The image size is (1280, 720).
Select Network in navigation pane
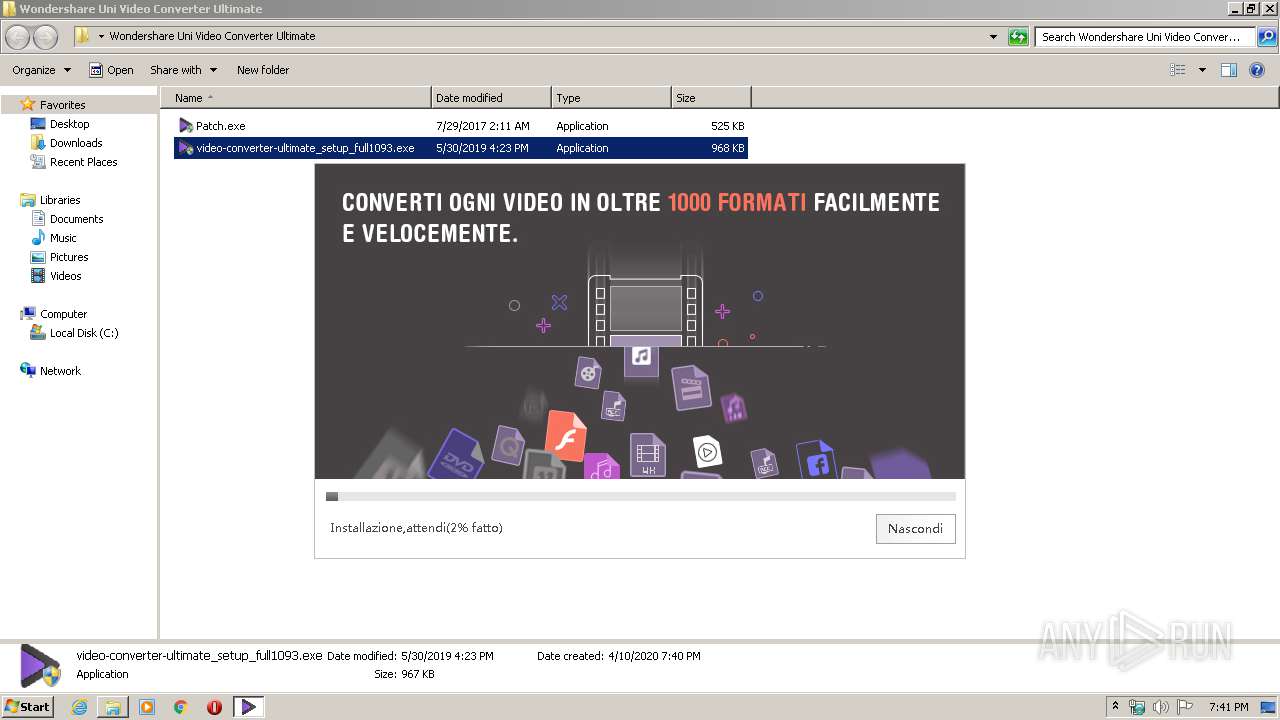click(60, 371)
